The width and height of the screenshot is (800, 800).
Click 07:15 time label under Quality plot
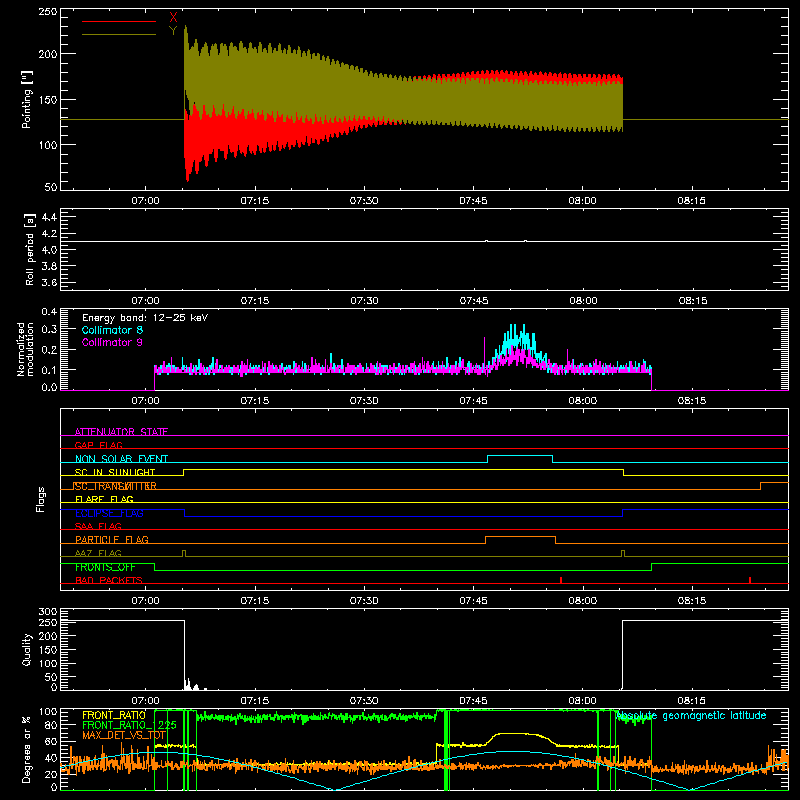[x=255, y=701]
